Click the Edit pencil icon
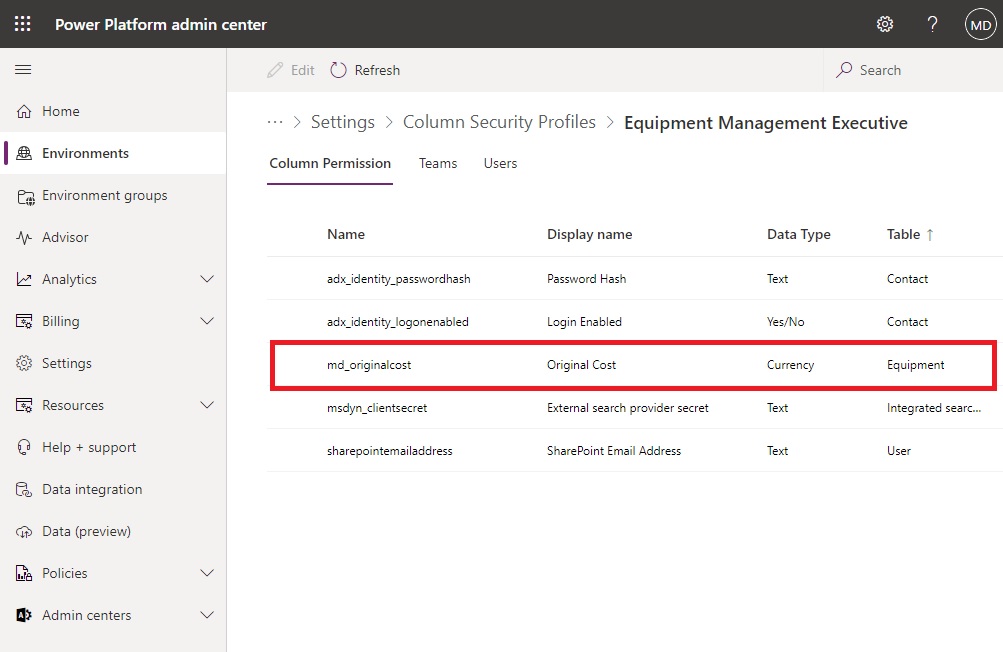The height and width of the screenshot is (652, 1003). tap(275, 70)
